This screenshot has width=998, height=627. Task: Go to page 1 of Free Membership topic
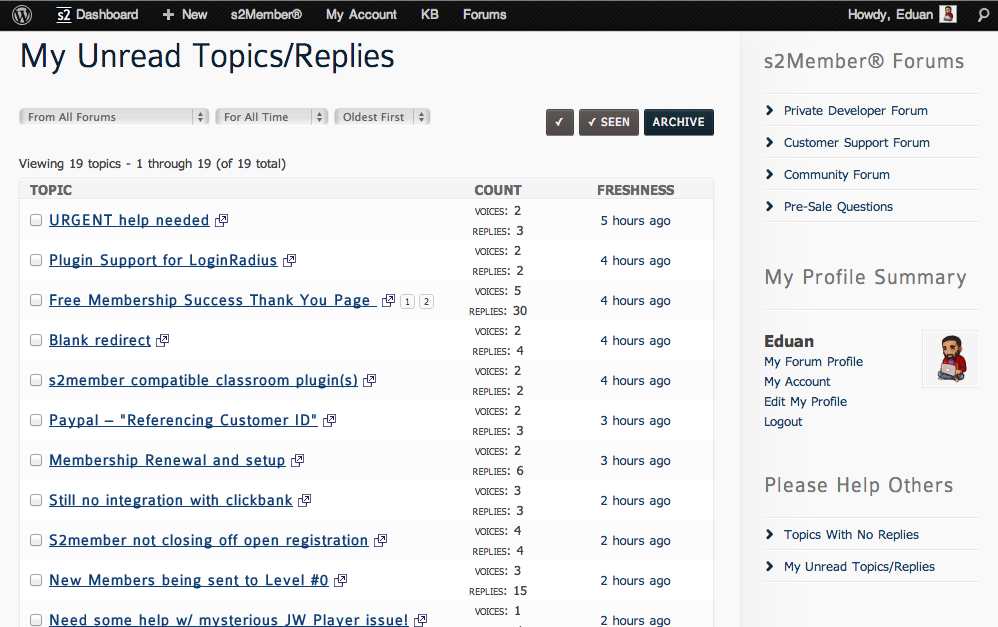click(x=407, y=302)
